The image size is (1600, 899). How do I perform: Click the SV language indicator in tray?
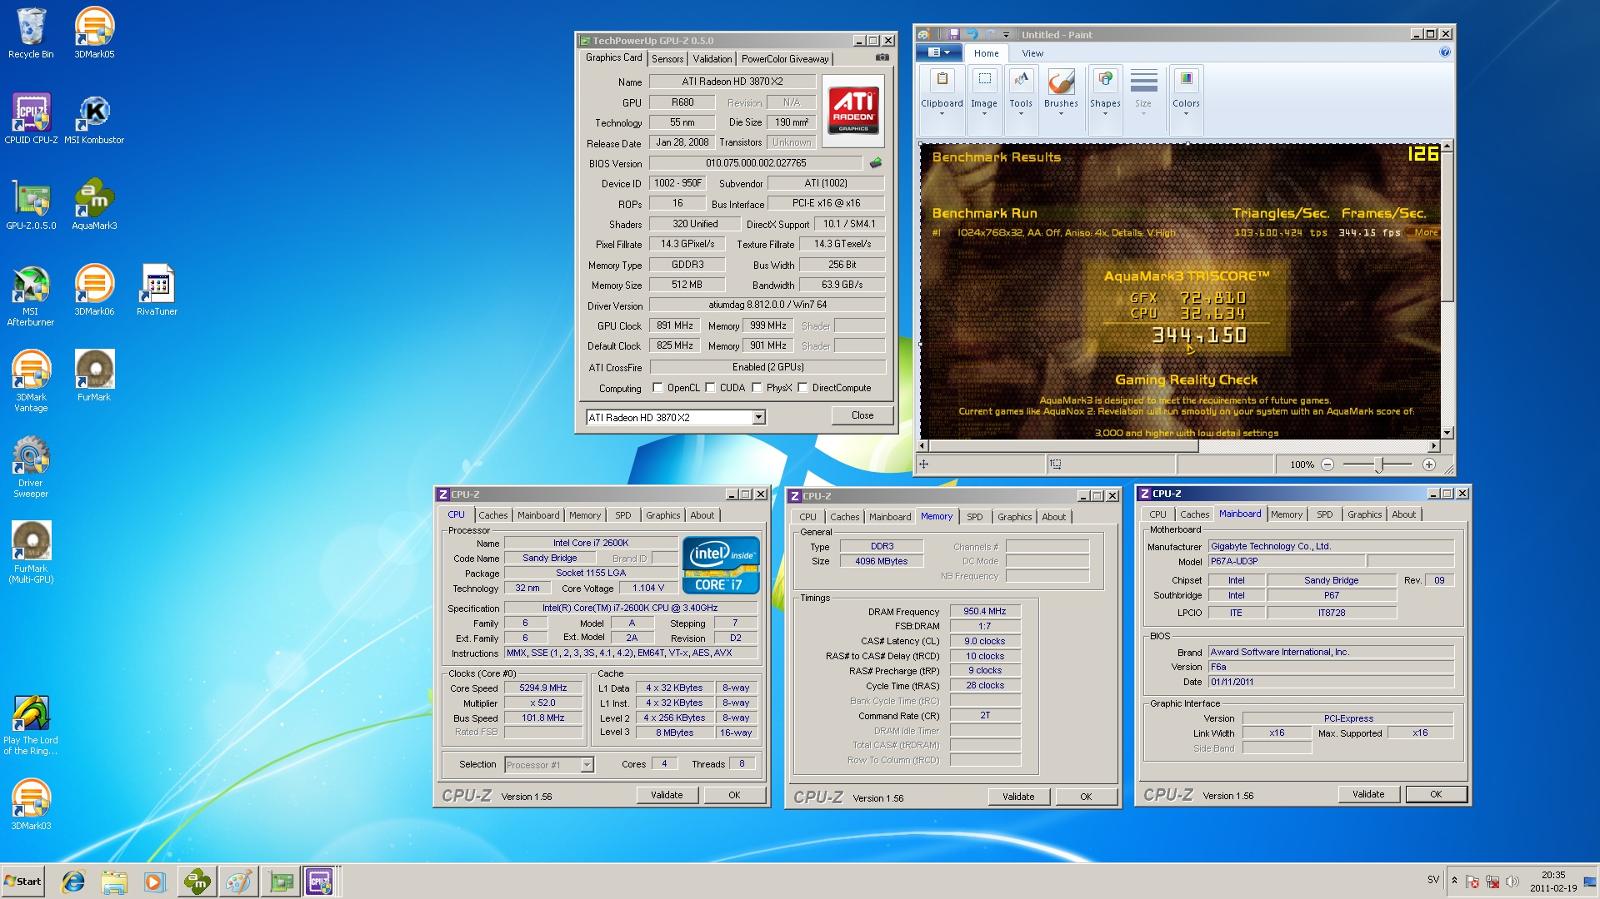click(1432, 880)
